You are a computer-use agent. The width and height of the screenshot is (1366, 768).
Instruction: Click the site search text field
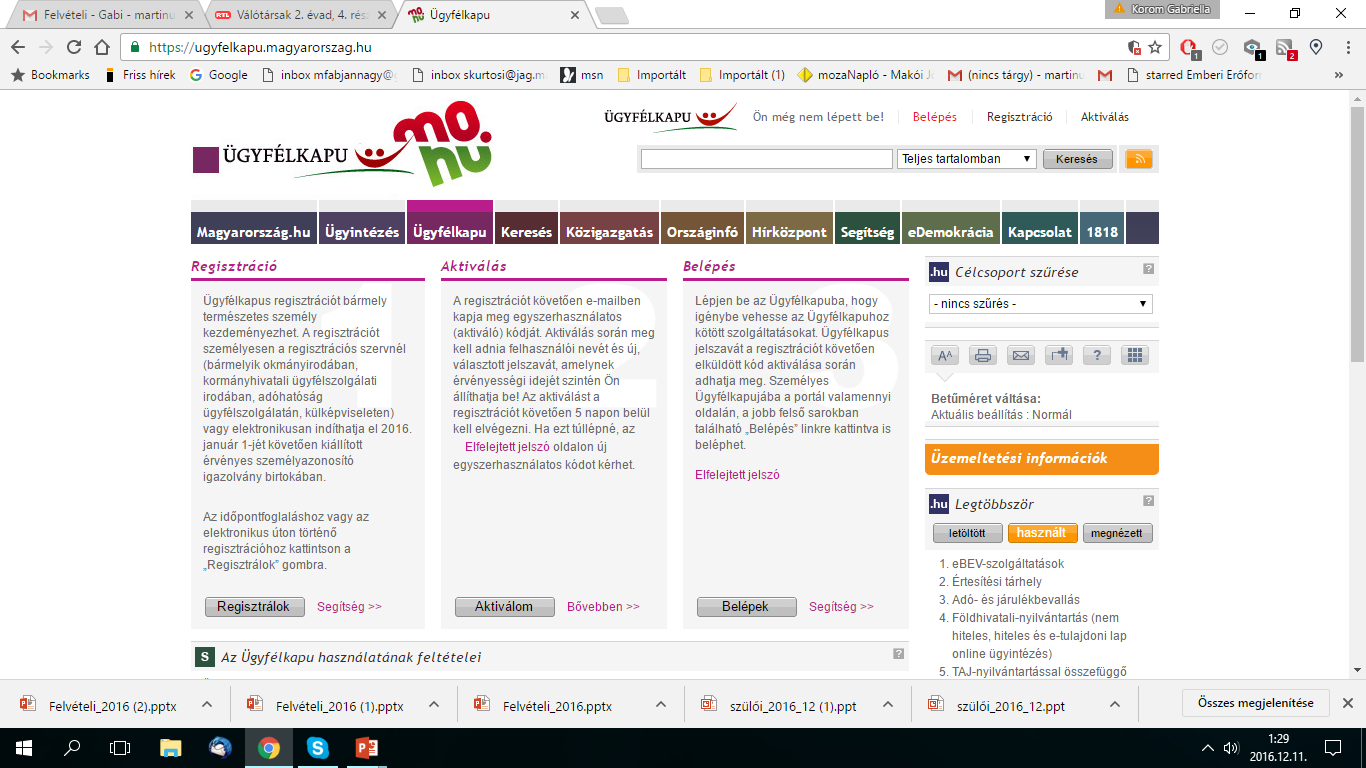[766, 159]
